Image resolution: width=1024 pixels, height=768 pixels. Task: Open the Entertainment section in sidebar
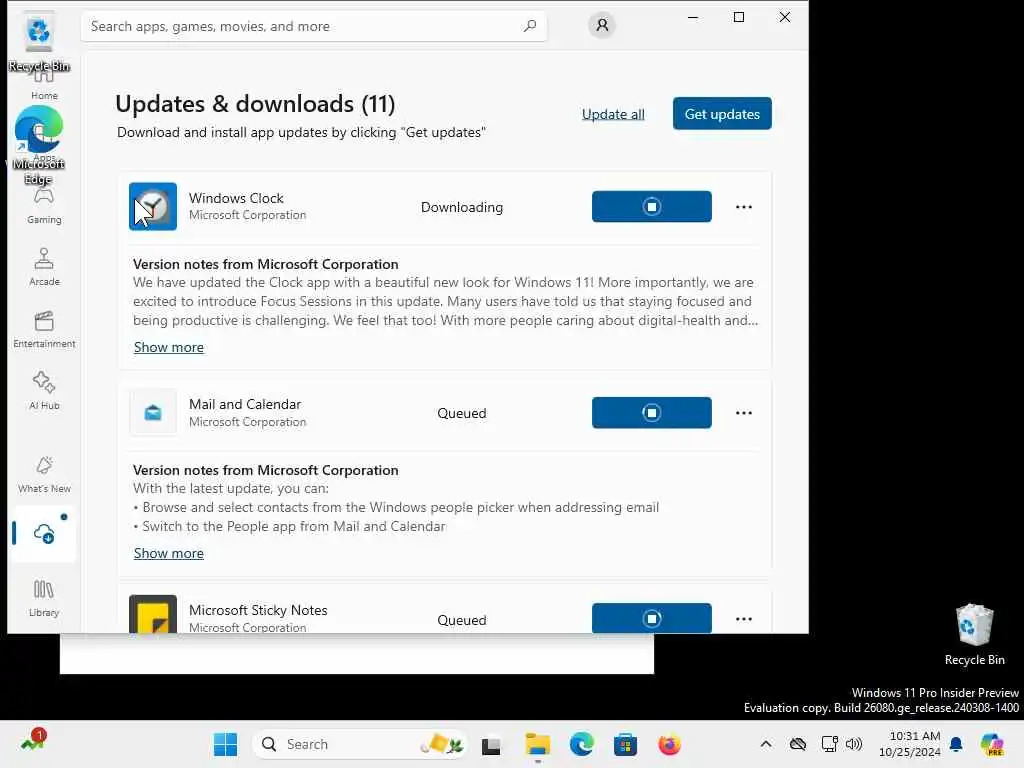click(44, 329)
